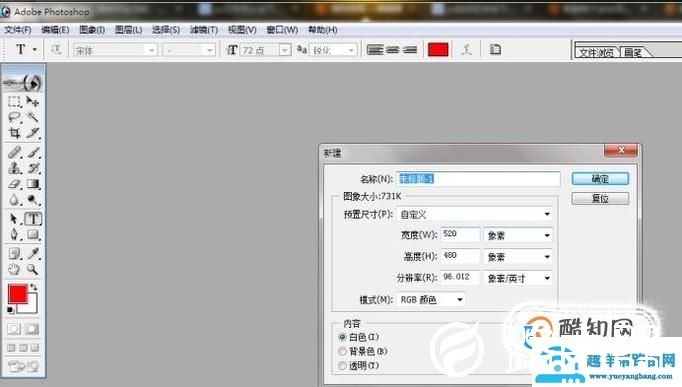
Task: Open the 图层(L) menu
Action: pyautogui.click(x=128, y=30)
